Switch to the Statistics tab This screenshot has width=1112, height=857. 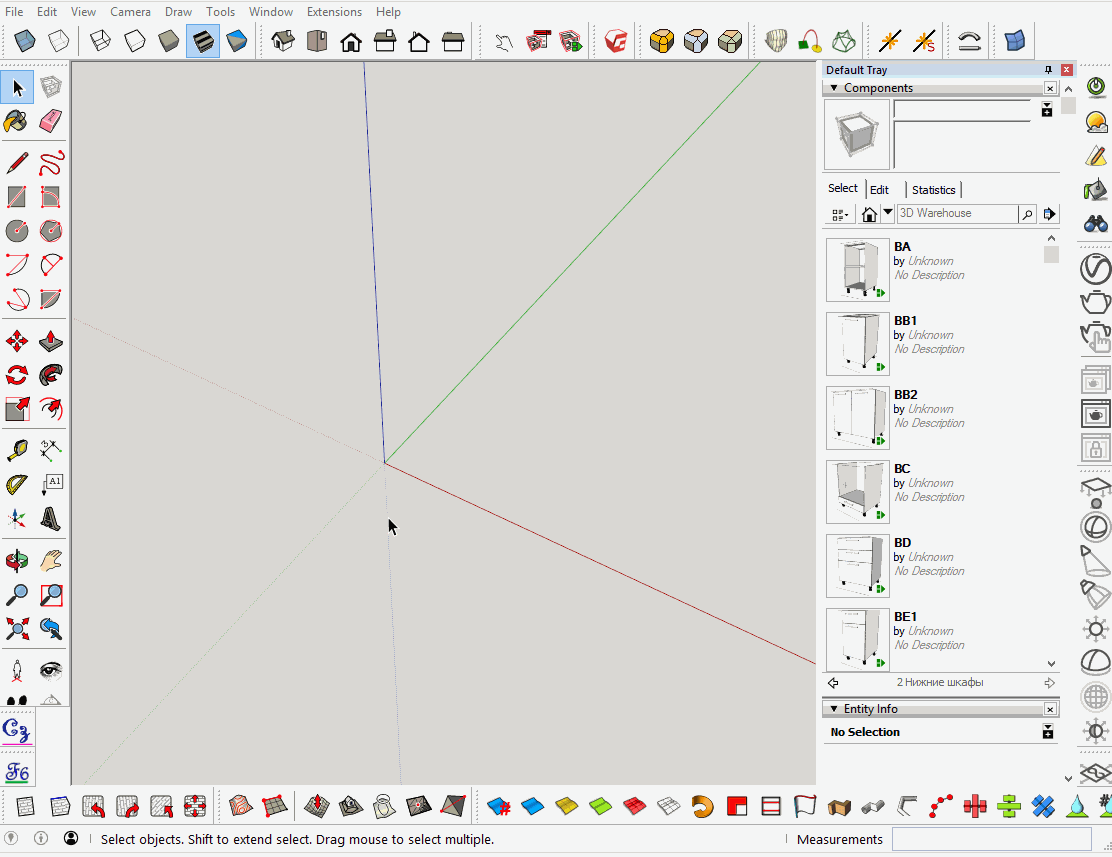click(933, 189)
